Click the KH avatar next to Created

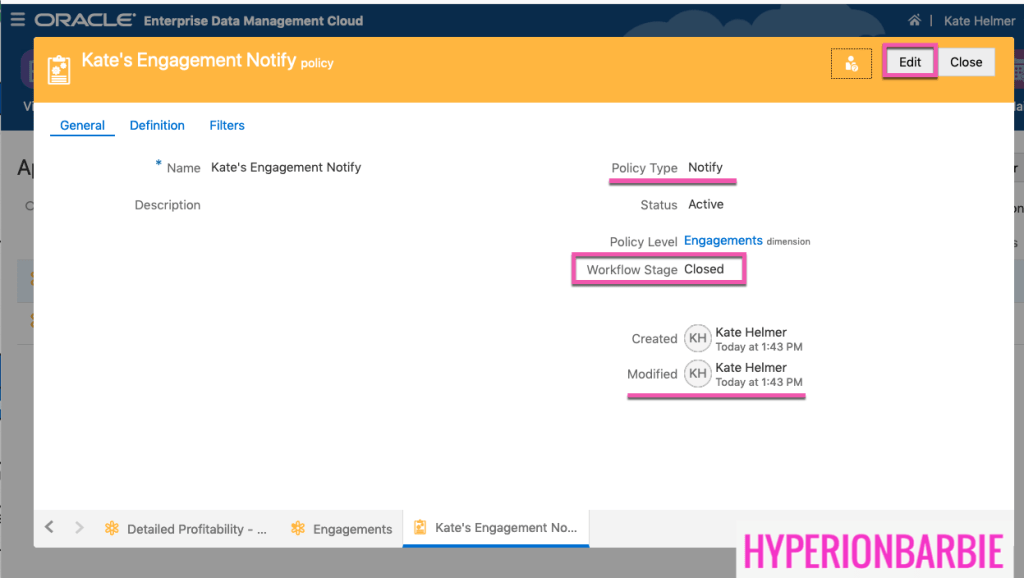(x=697, y=339)
